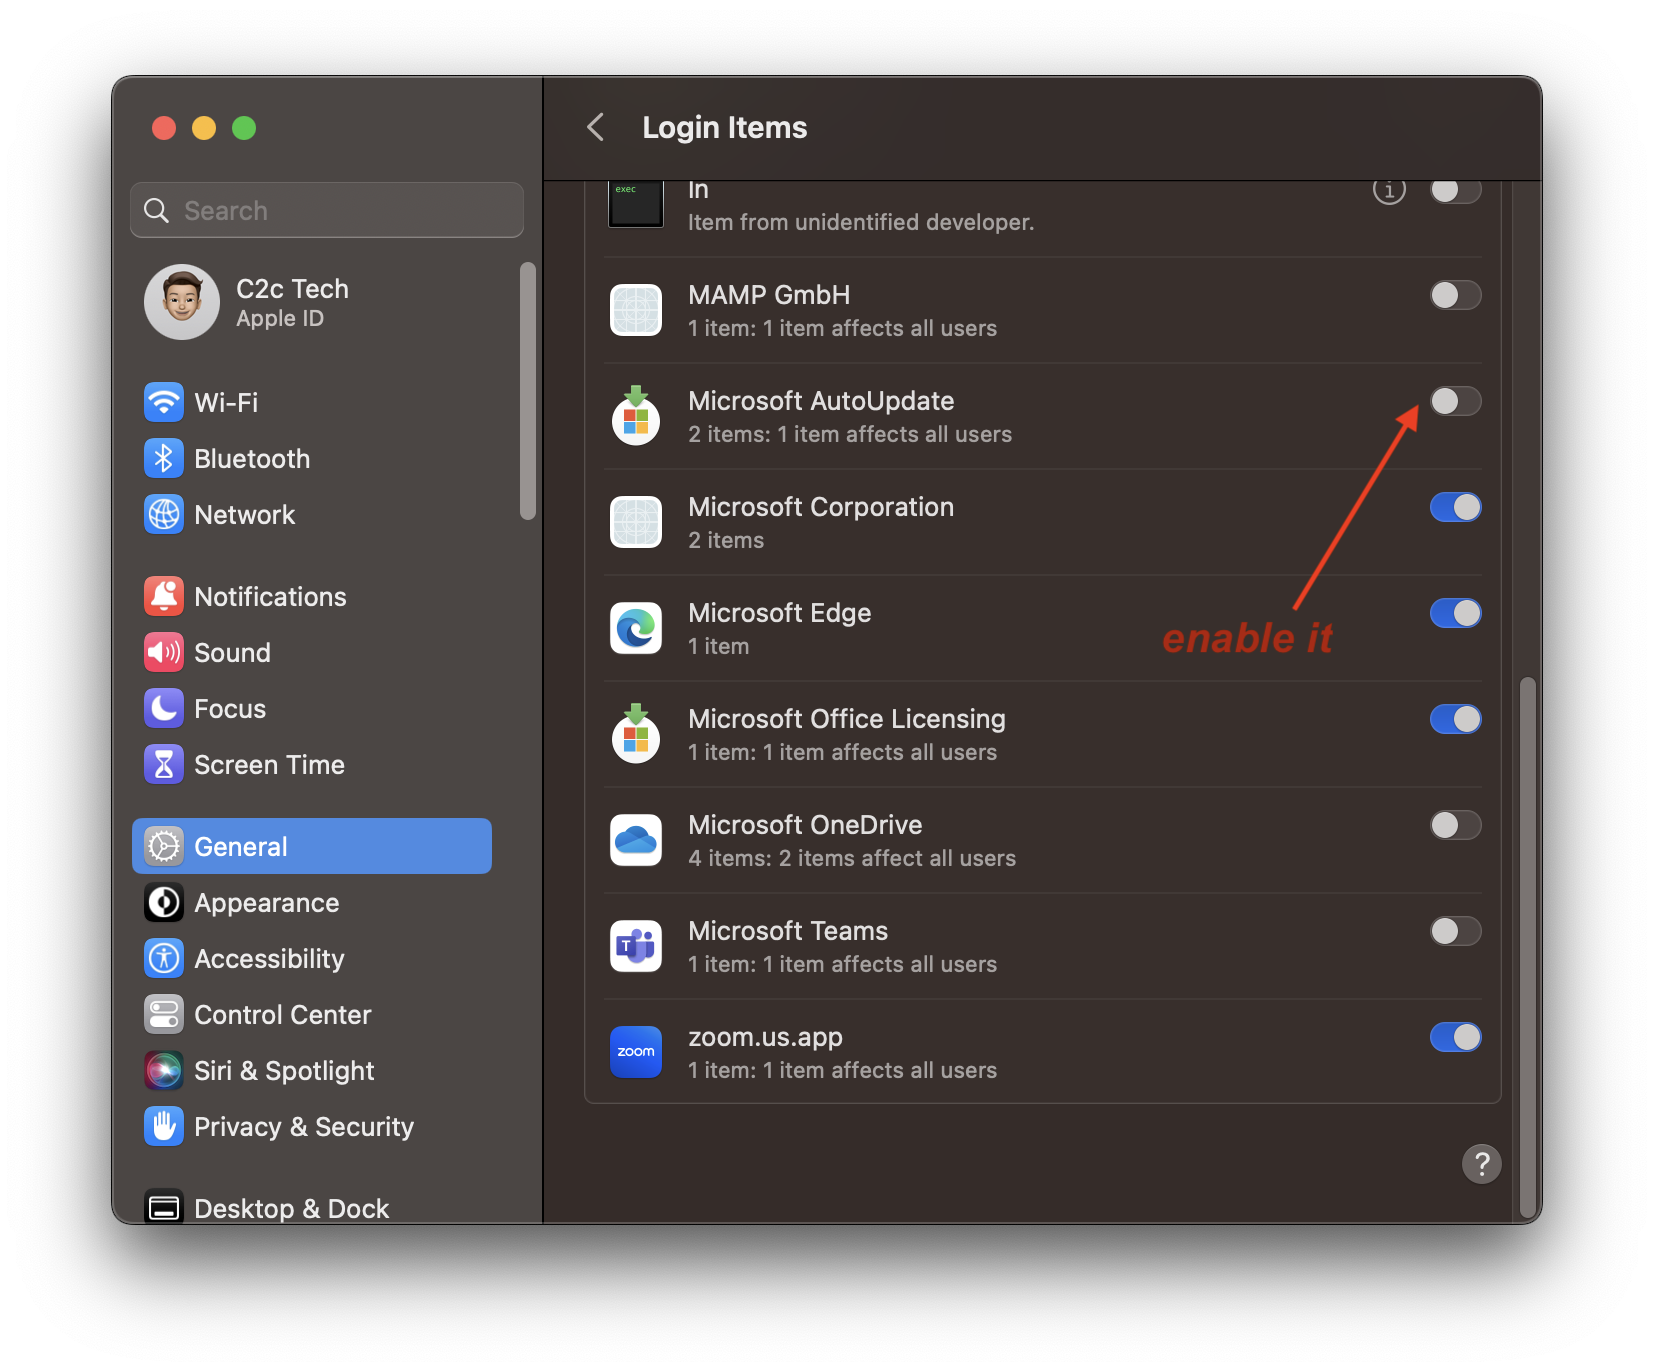Open the Sound settings icon
This screenshot has width=1654, height=1372.
tap(164, 652)
